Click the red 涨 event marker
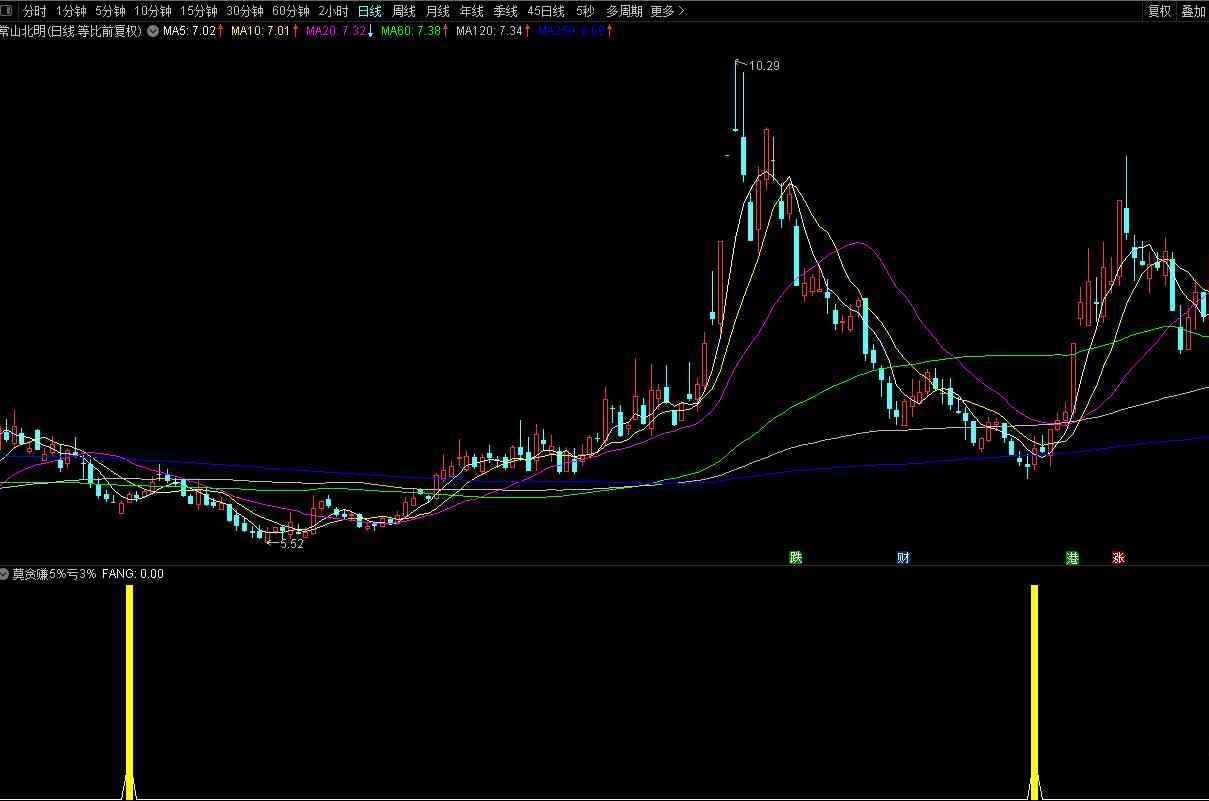This screenshot has width=1209, height=801. [x=1118, y=558]
